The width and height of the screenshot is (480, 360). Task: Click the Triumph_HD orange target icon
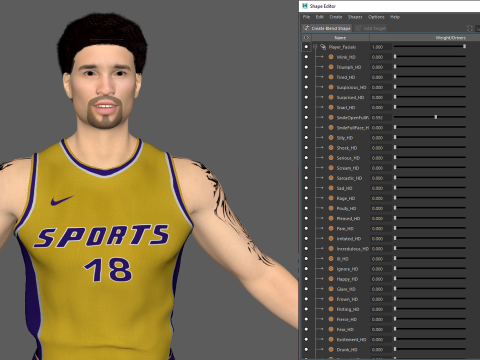click(331, 67)
